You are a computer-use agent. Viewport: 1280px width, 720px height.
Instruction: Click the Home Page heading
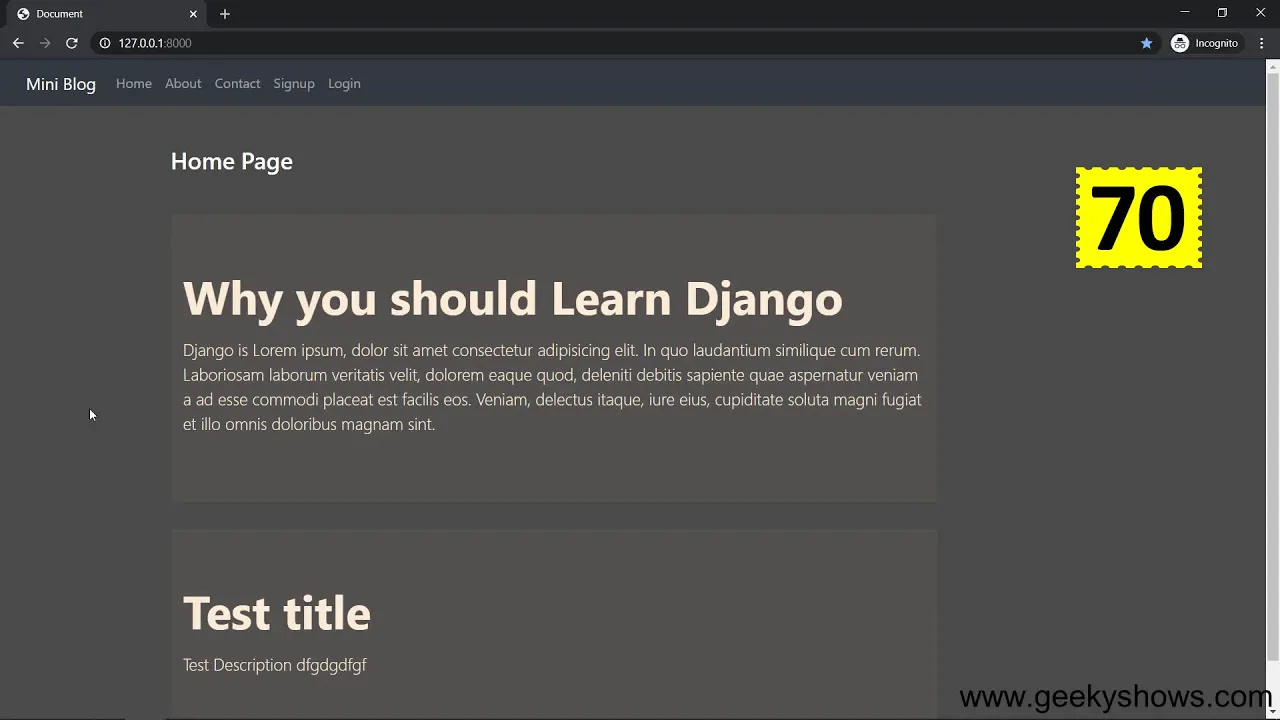[x=232, y=162]
